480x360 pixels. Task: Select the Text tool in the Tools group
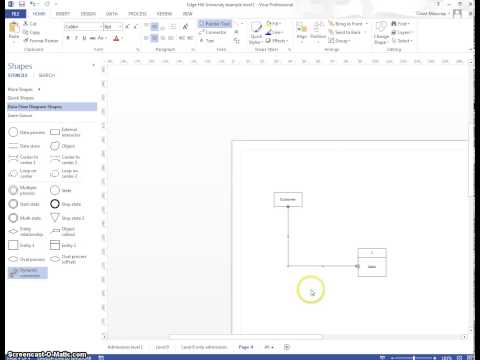tap(207, 41)
